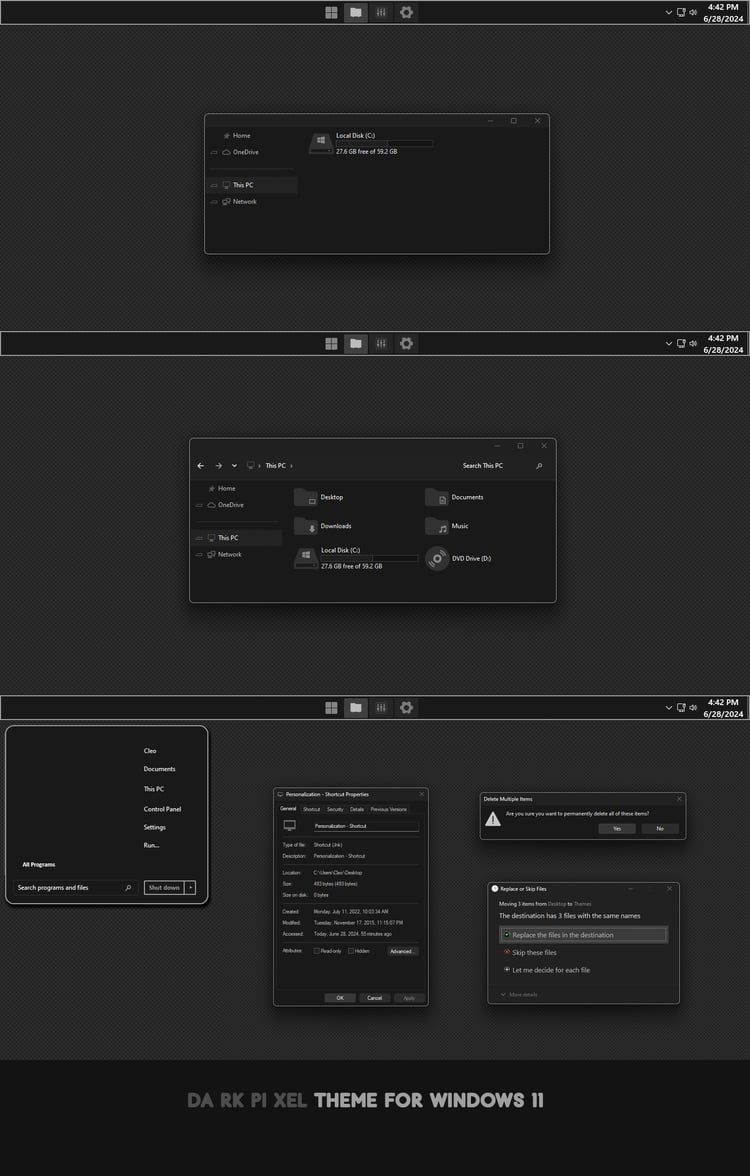Image resolution: width=750 pixels, height=1176 pixels.
Task: Click the warning triangle in Delete Multiple Items
Action: pyautogui.click(x=493, y=819)
